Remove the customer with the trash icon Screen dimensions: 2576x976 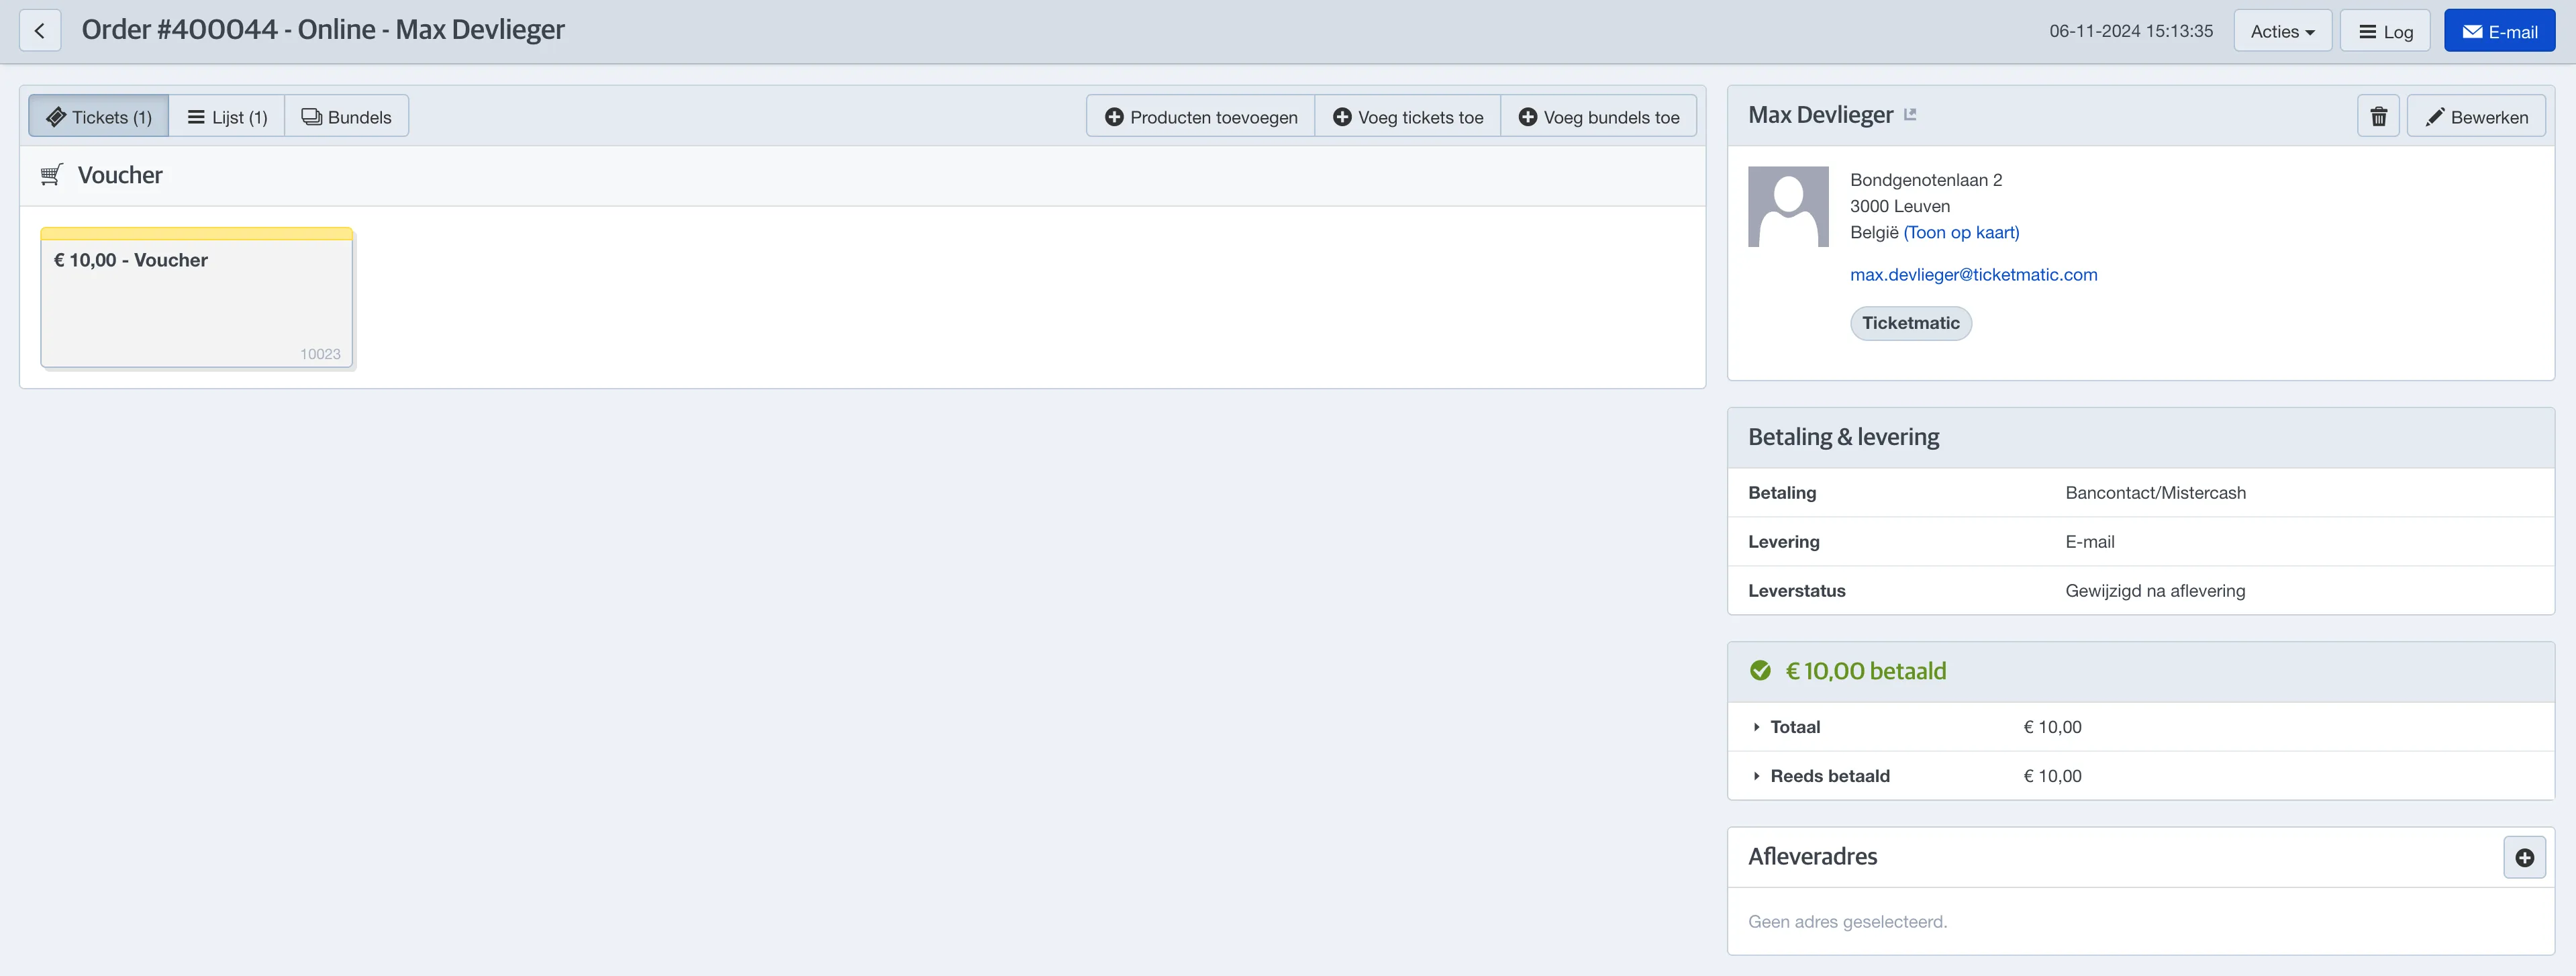coord(2378,117)
